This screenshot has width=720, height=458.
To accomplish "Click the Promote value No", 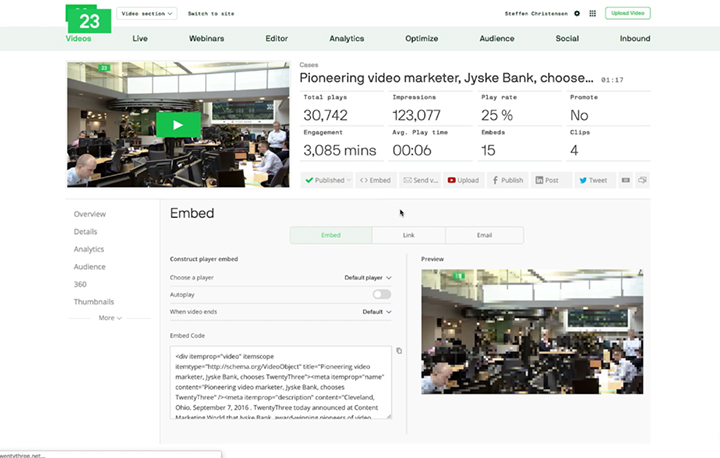I will click(x=579, y=115).
